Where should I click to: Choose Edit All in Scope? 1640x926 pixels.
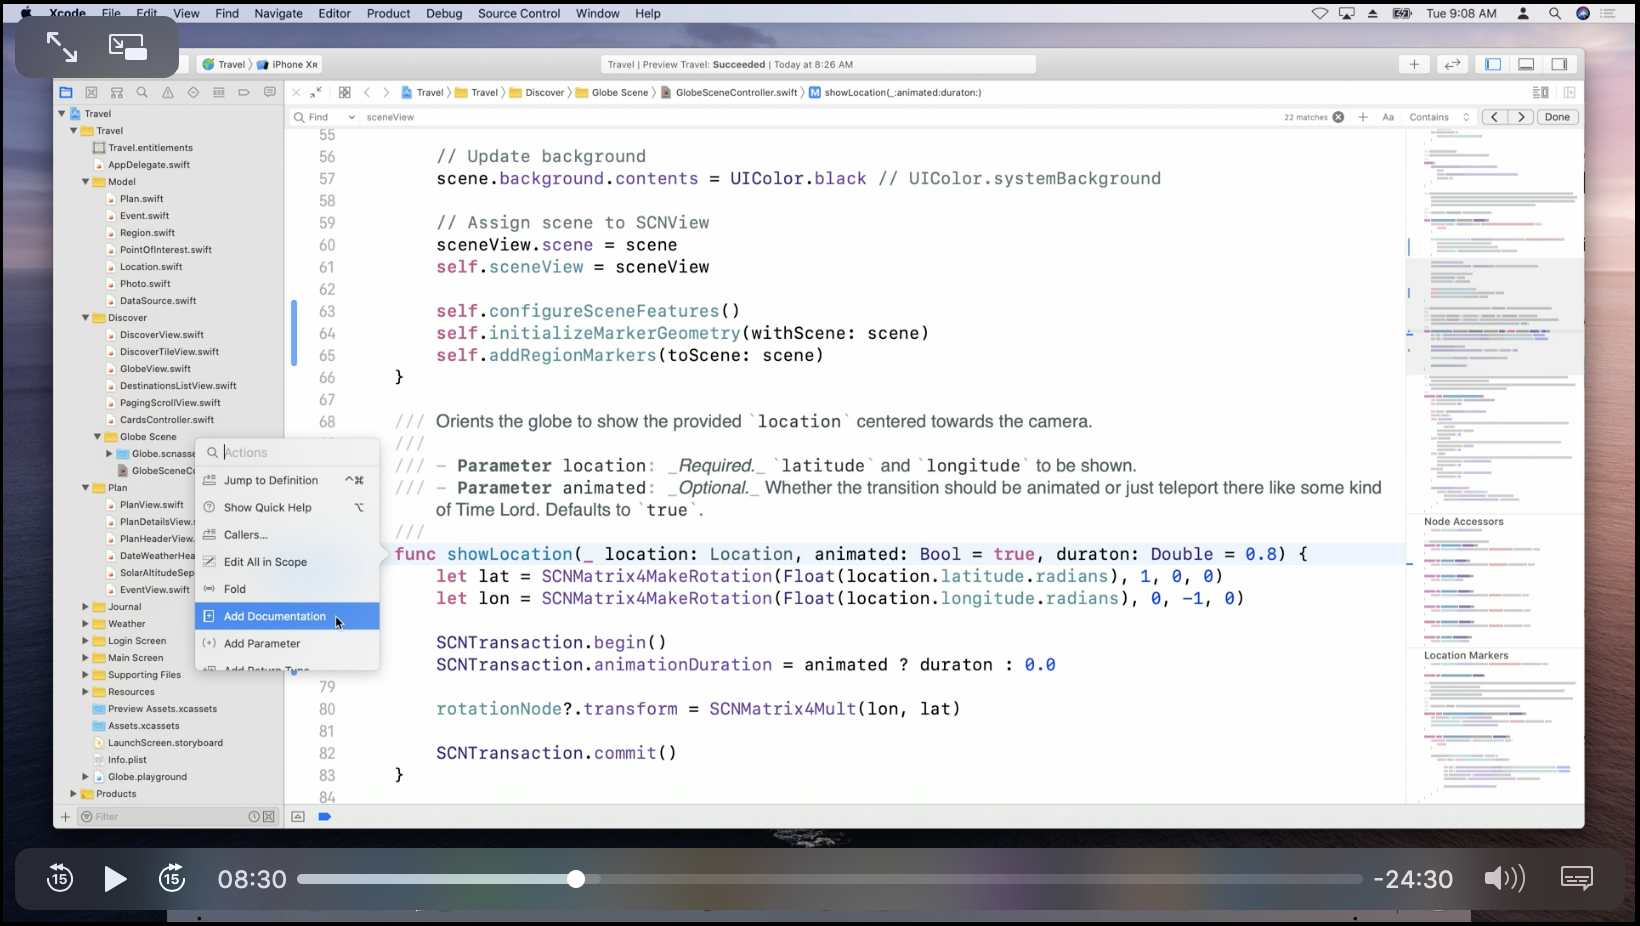click(x=287, y=562)
